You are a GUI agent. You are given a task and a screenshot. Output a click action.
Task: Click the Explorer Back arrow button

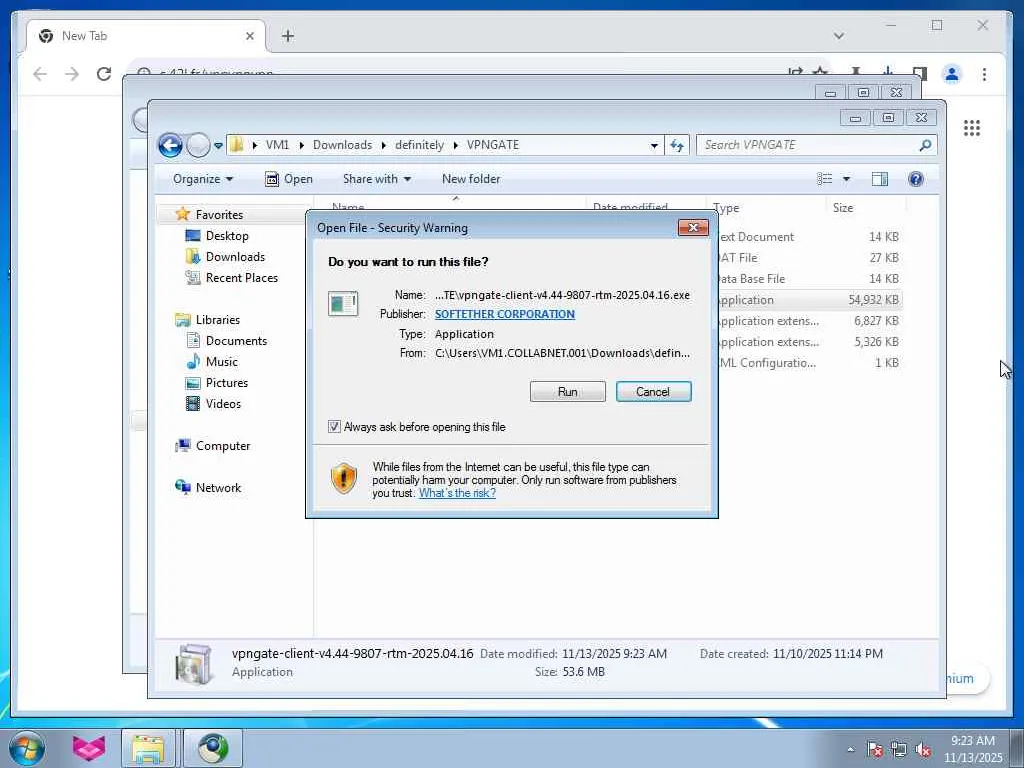(170, 145)
